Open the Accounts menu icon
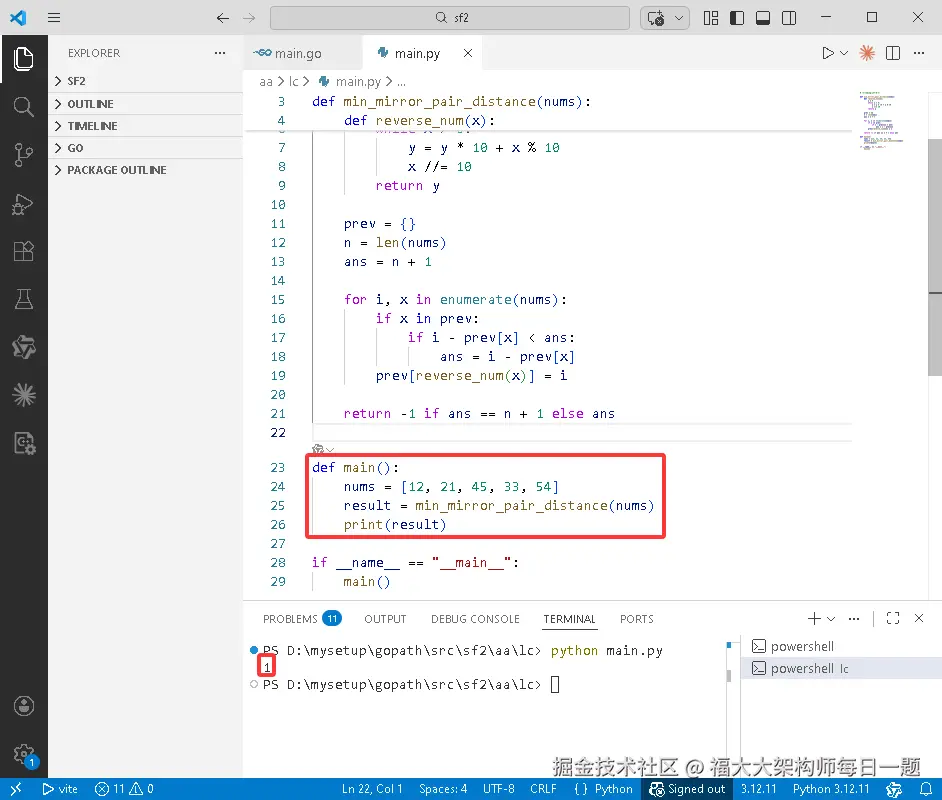 point(23,706)
